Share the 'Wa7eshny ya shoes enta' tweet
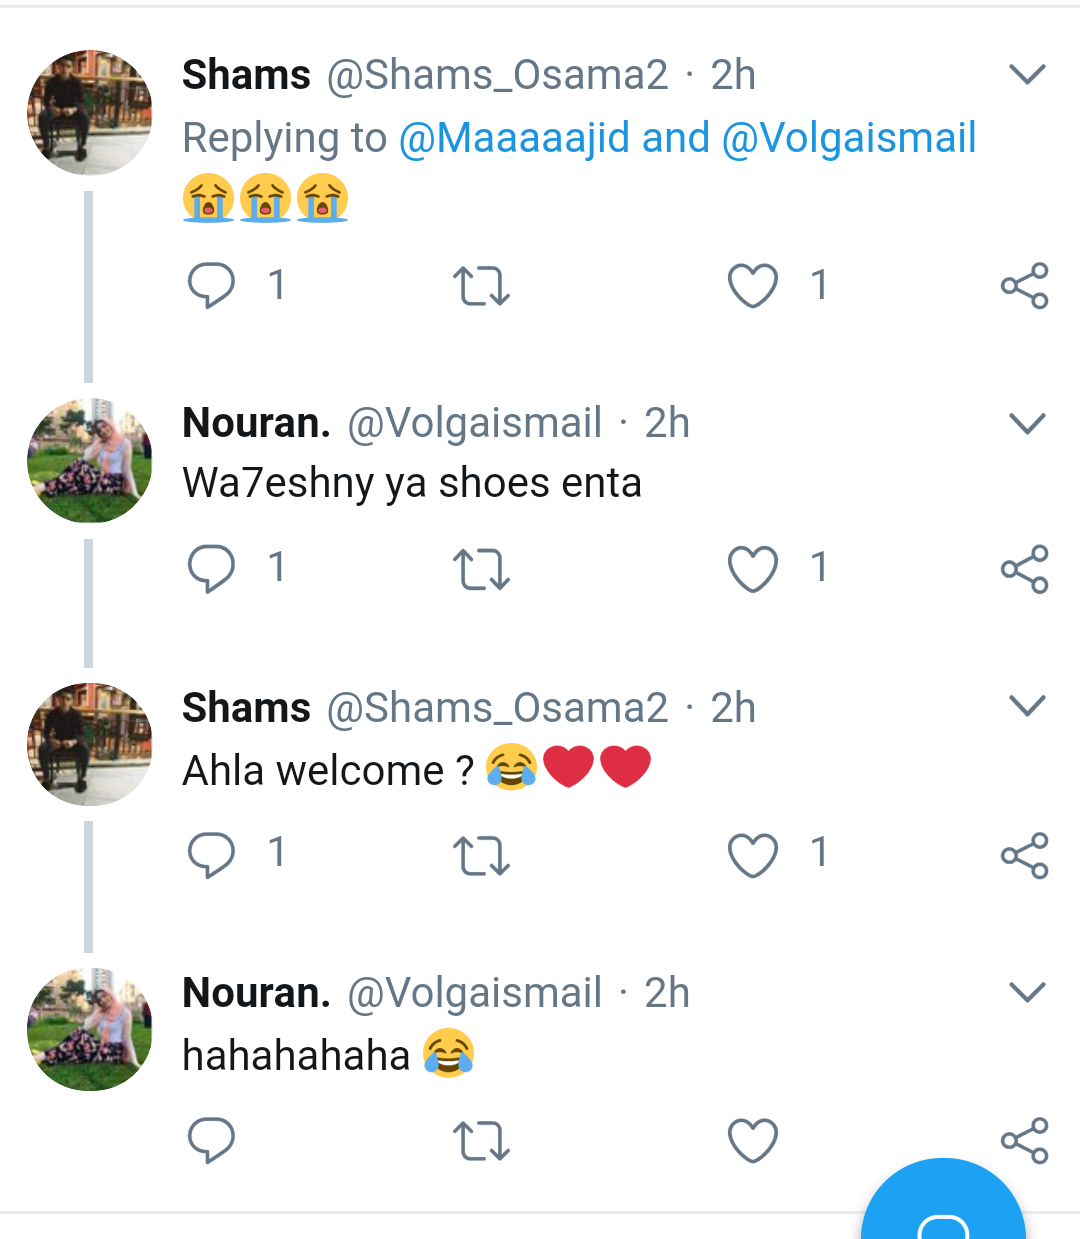This screenshot has width=1080, height=1239. tap(1024, 569)
